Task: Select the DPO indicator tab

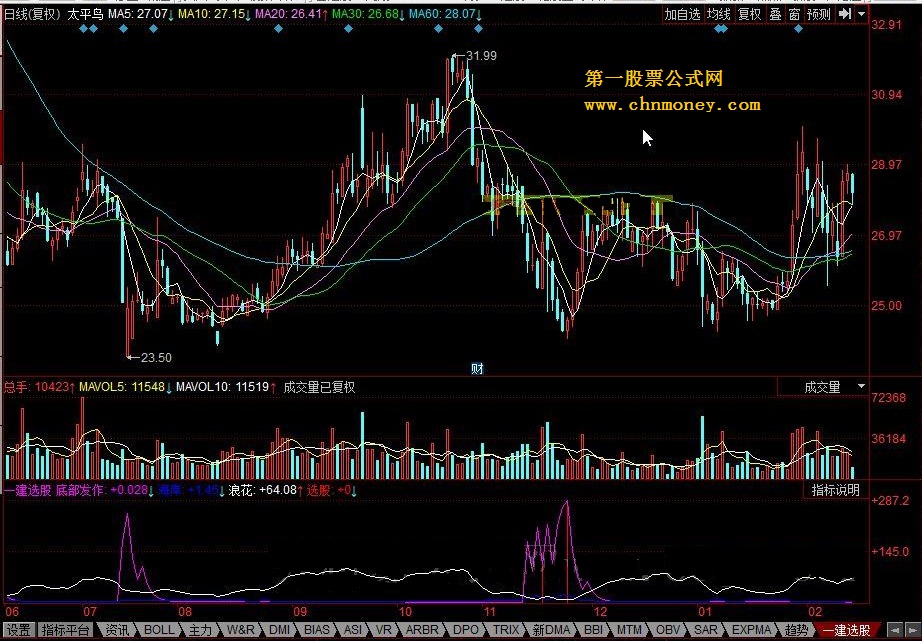Action: (466, 630)
